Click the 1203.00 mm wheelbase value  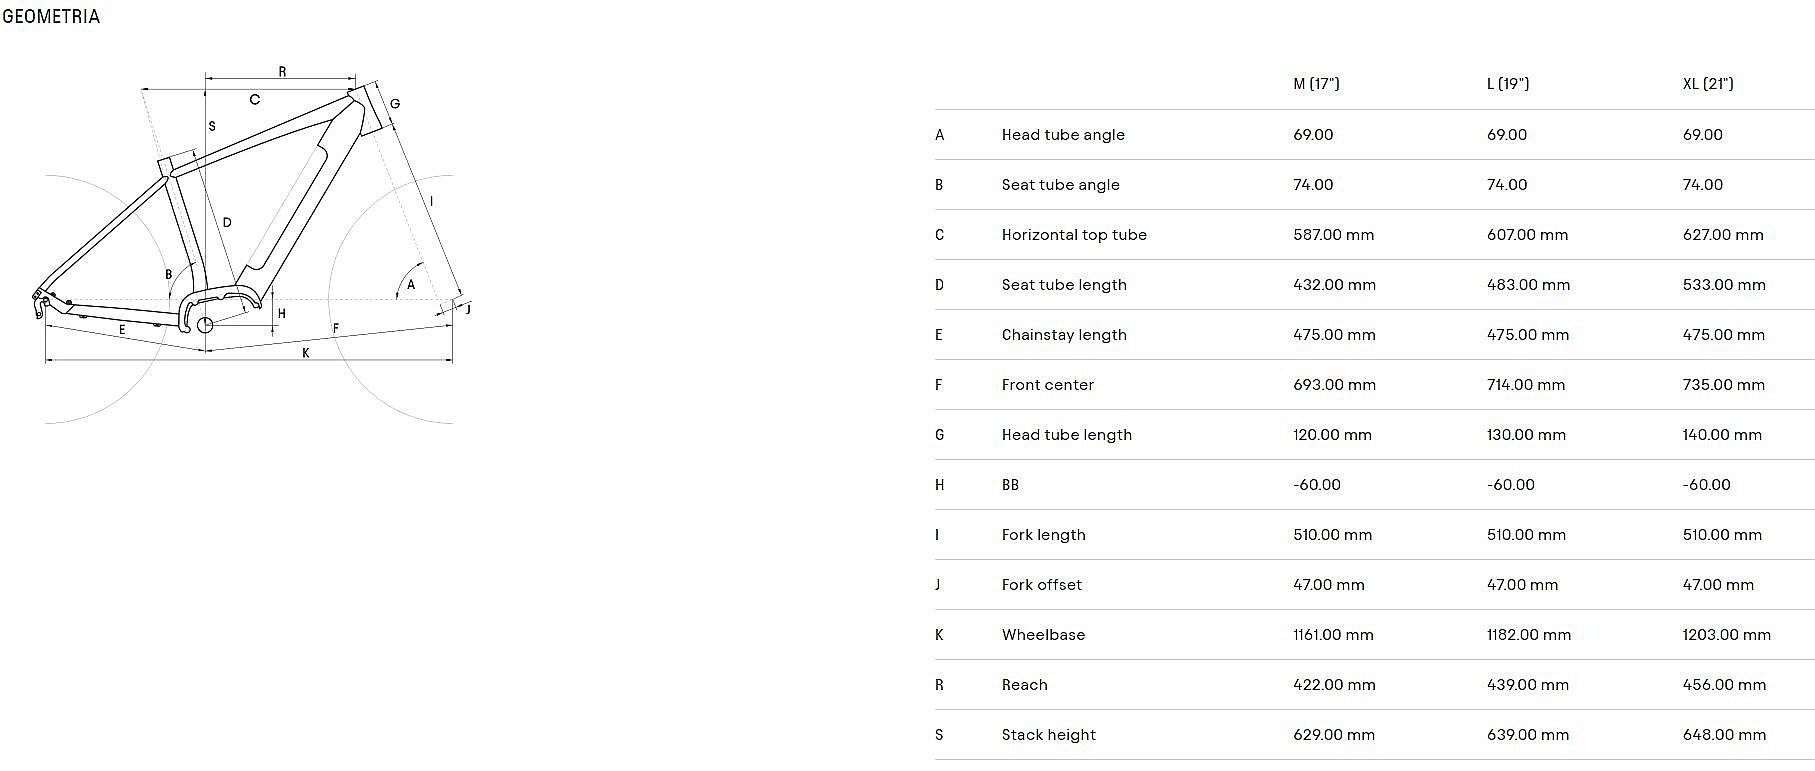1726,635
